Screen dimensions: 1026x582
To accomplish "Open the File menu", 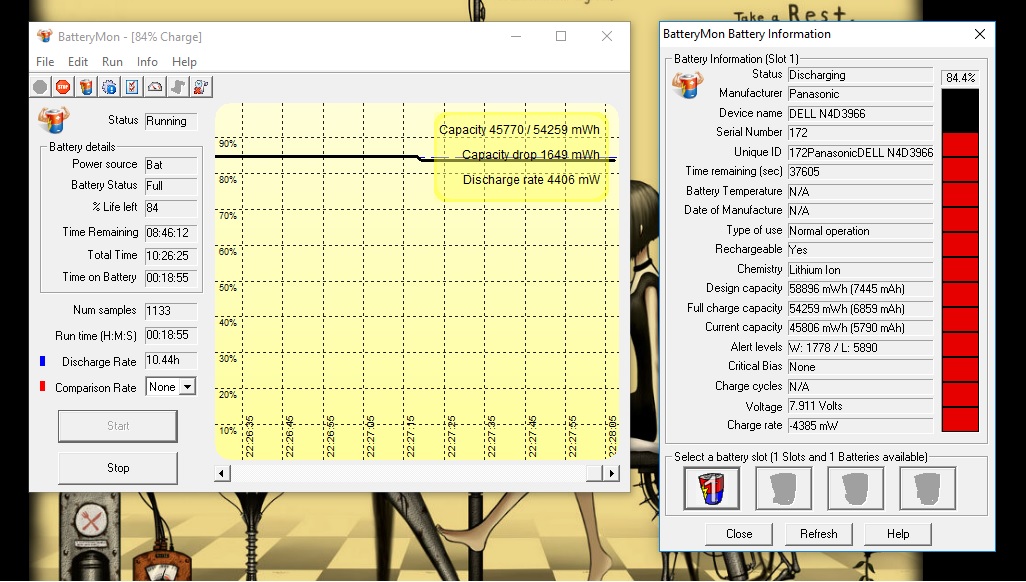I will click(x=45, y=62).
